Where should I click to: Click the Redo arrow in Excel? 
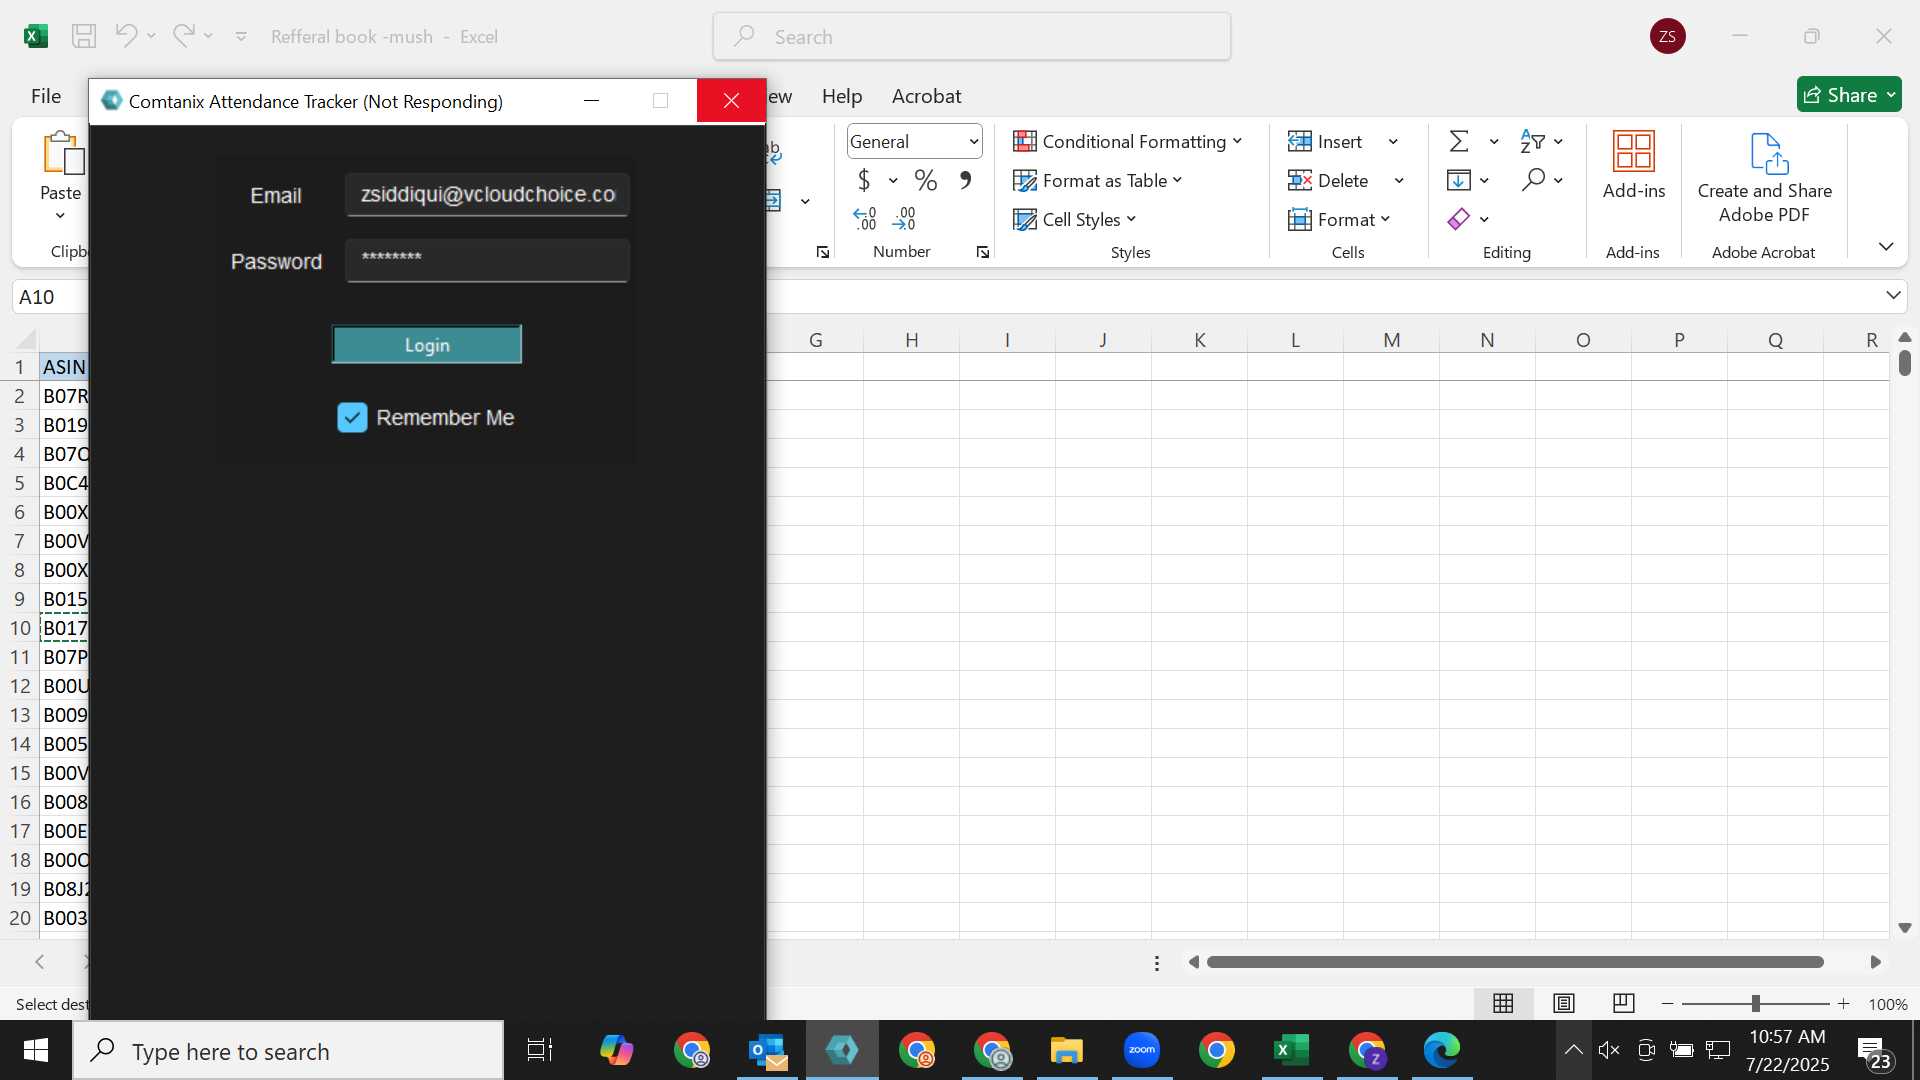coord(183,36)
